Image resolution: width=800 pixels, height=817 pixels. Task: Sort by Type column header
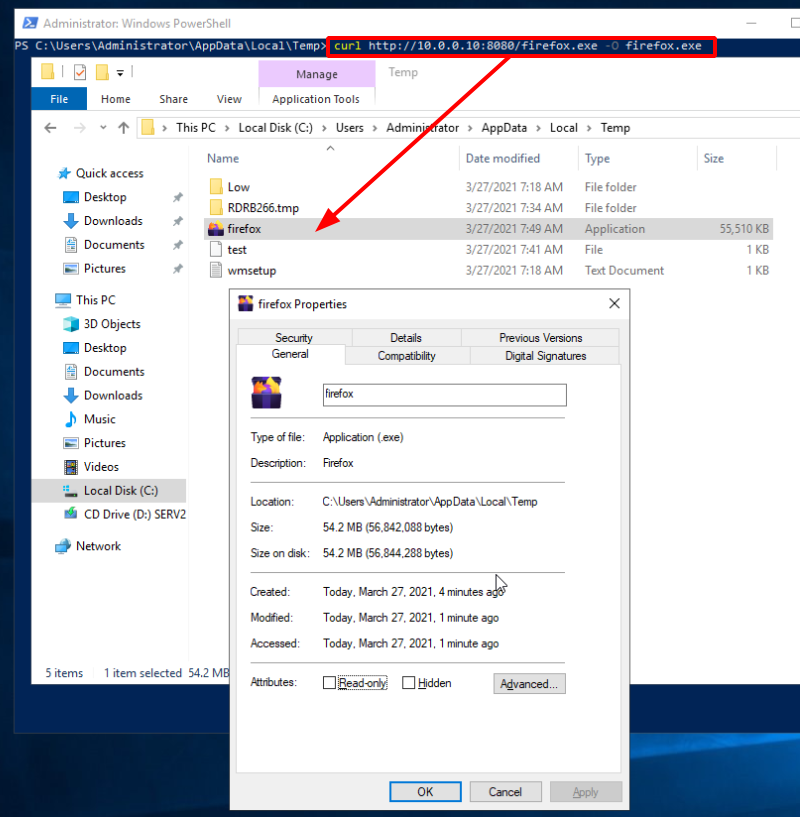point(597,158)
